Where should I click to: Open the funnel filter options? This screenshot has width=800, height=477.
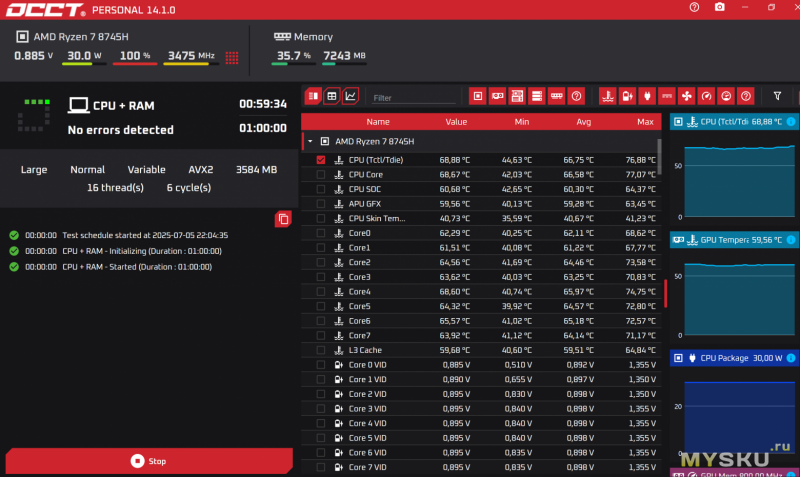(x=777, y=96)
